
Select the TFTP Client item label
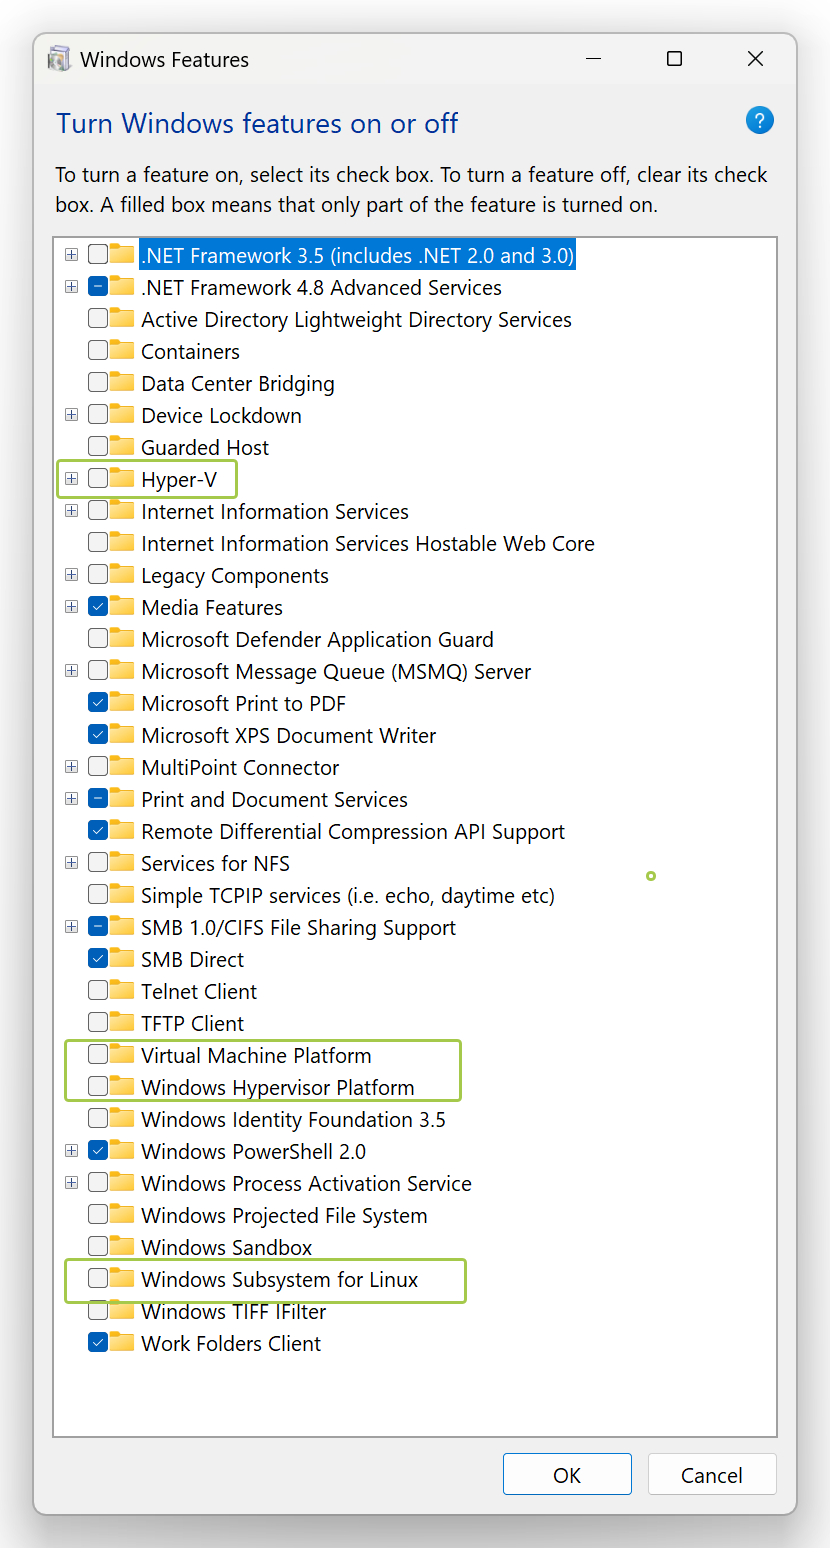click(x=193, y=1023)
